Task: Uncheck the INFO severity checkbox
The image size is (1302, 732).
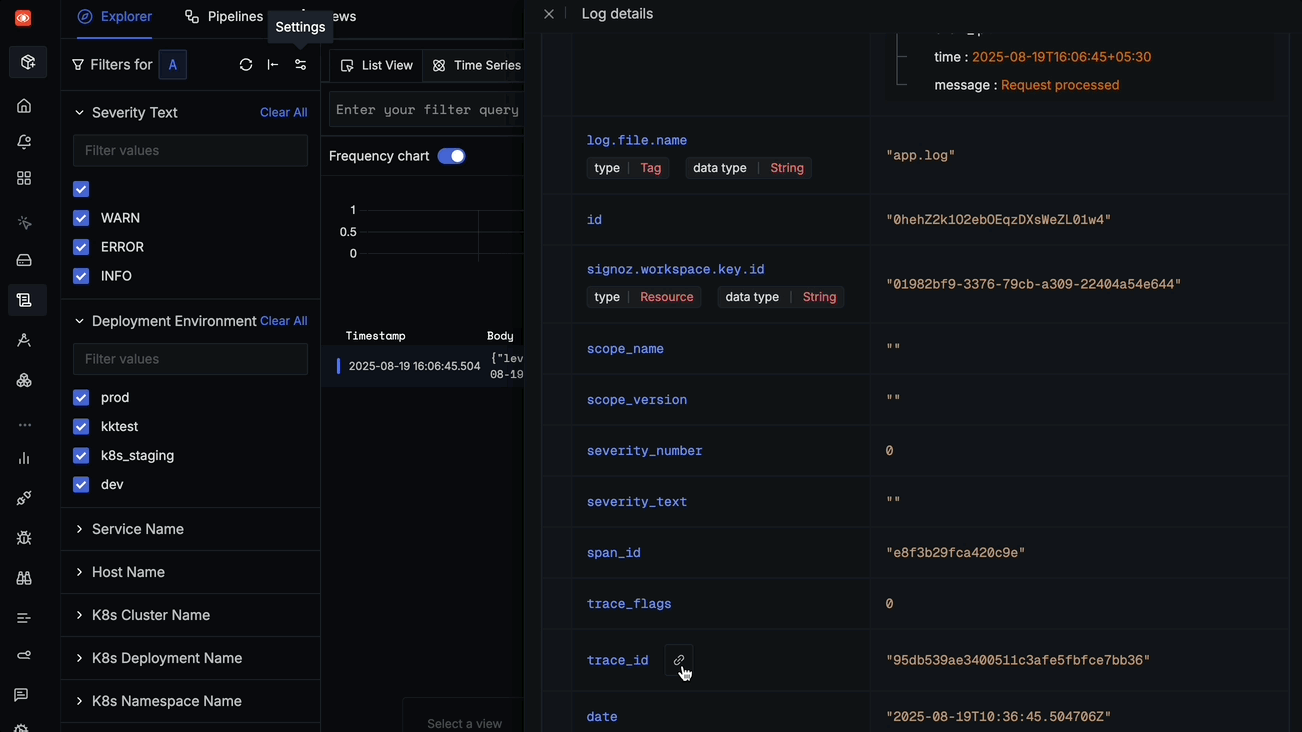Action: pos(81,276)
